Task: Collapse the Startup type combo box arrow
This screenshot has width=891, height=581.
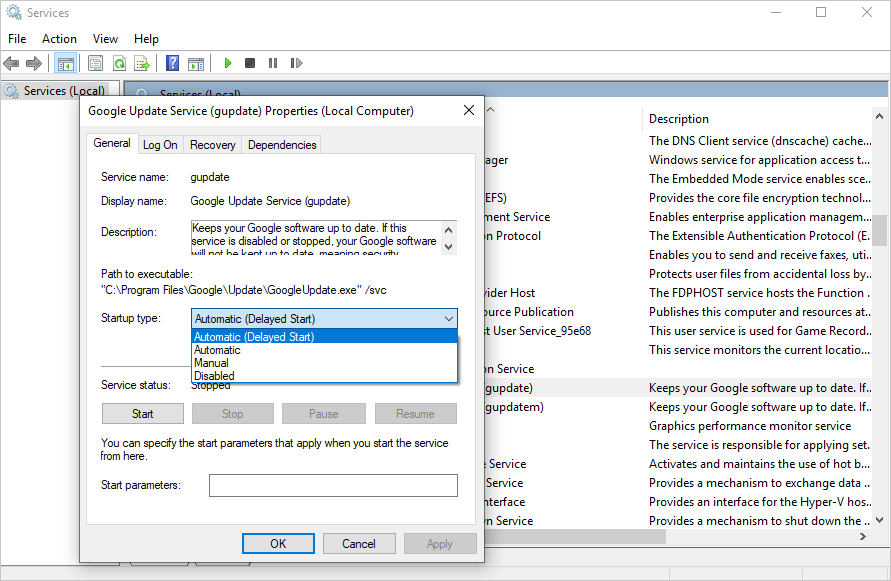Action: click(447, 319)
